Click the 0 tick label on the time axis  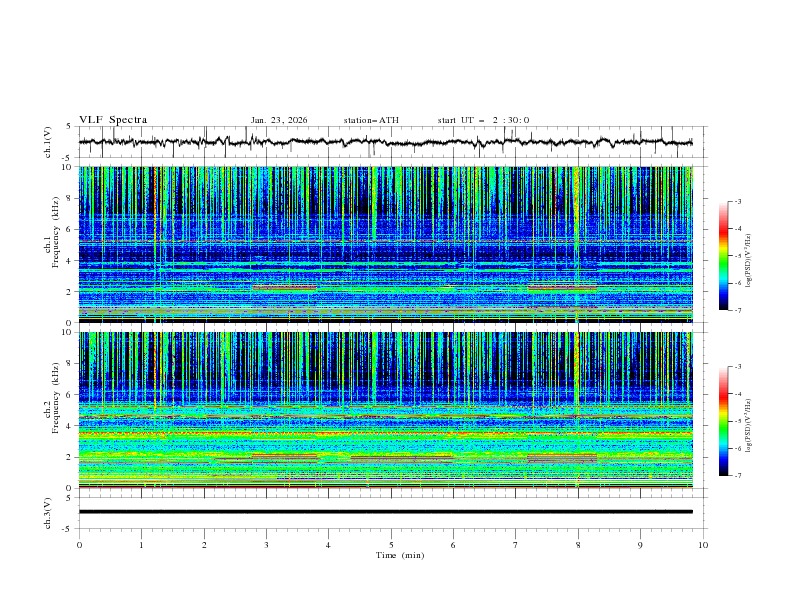[79, 545]
